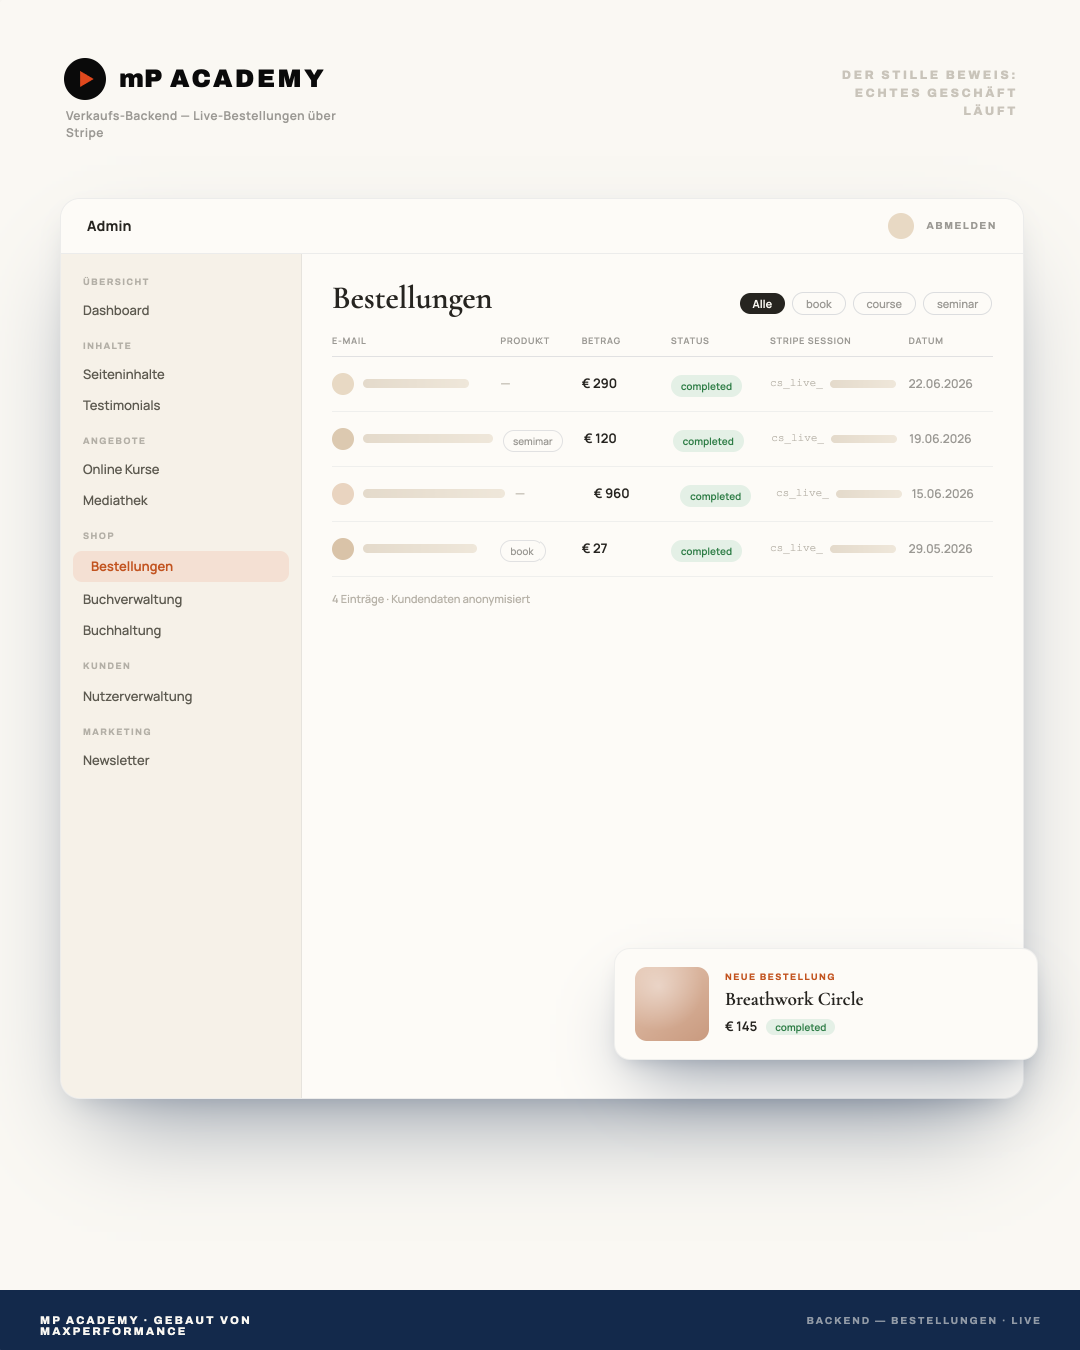Click the mP Academy play logo icon
The width and height of the screenshot is (1080, 1350).
[x=85, y=79]
